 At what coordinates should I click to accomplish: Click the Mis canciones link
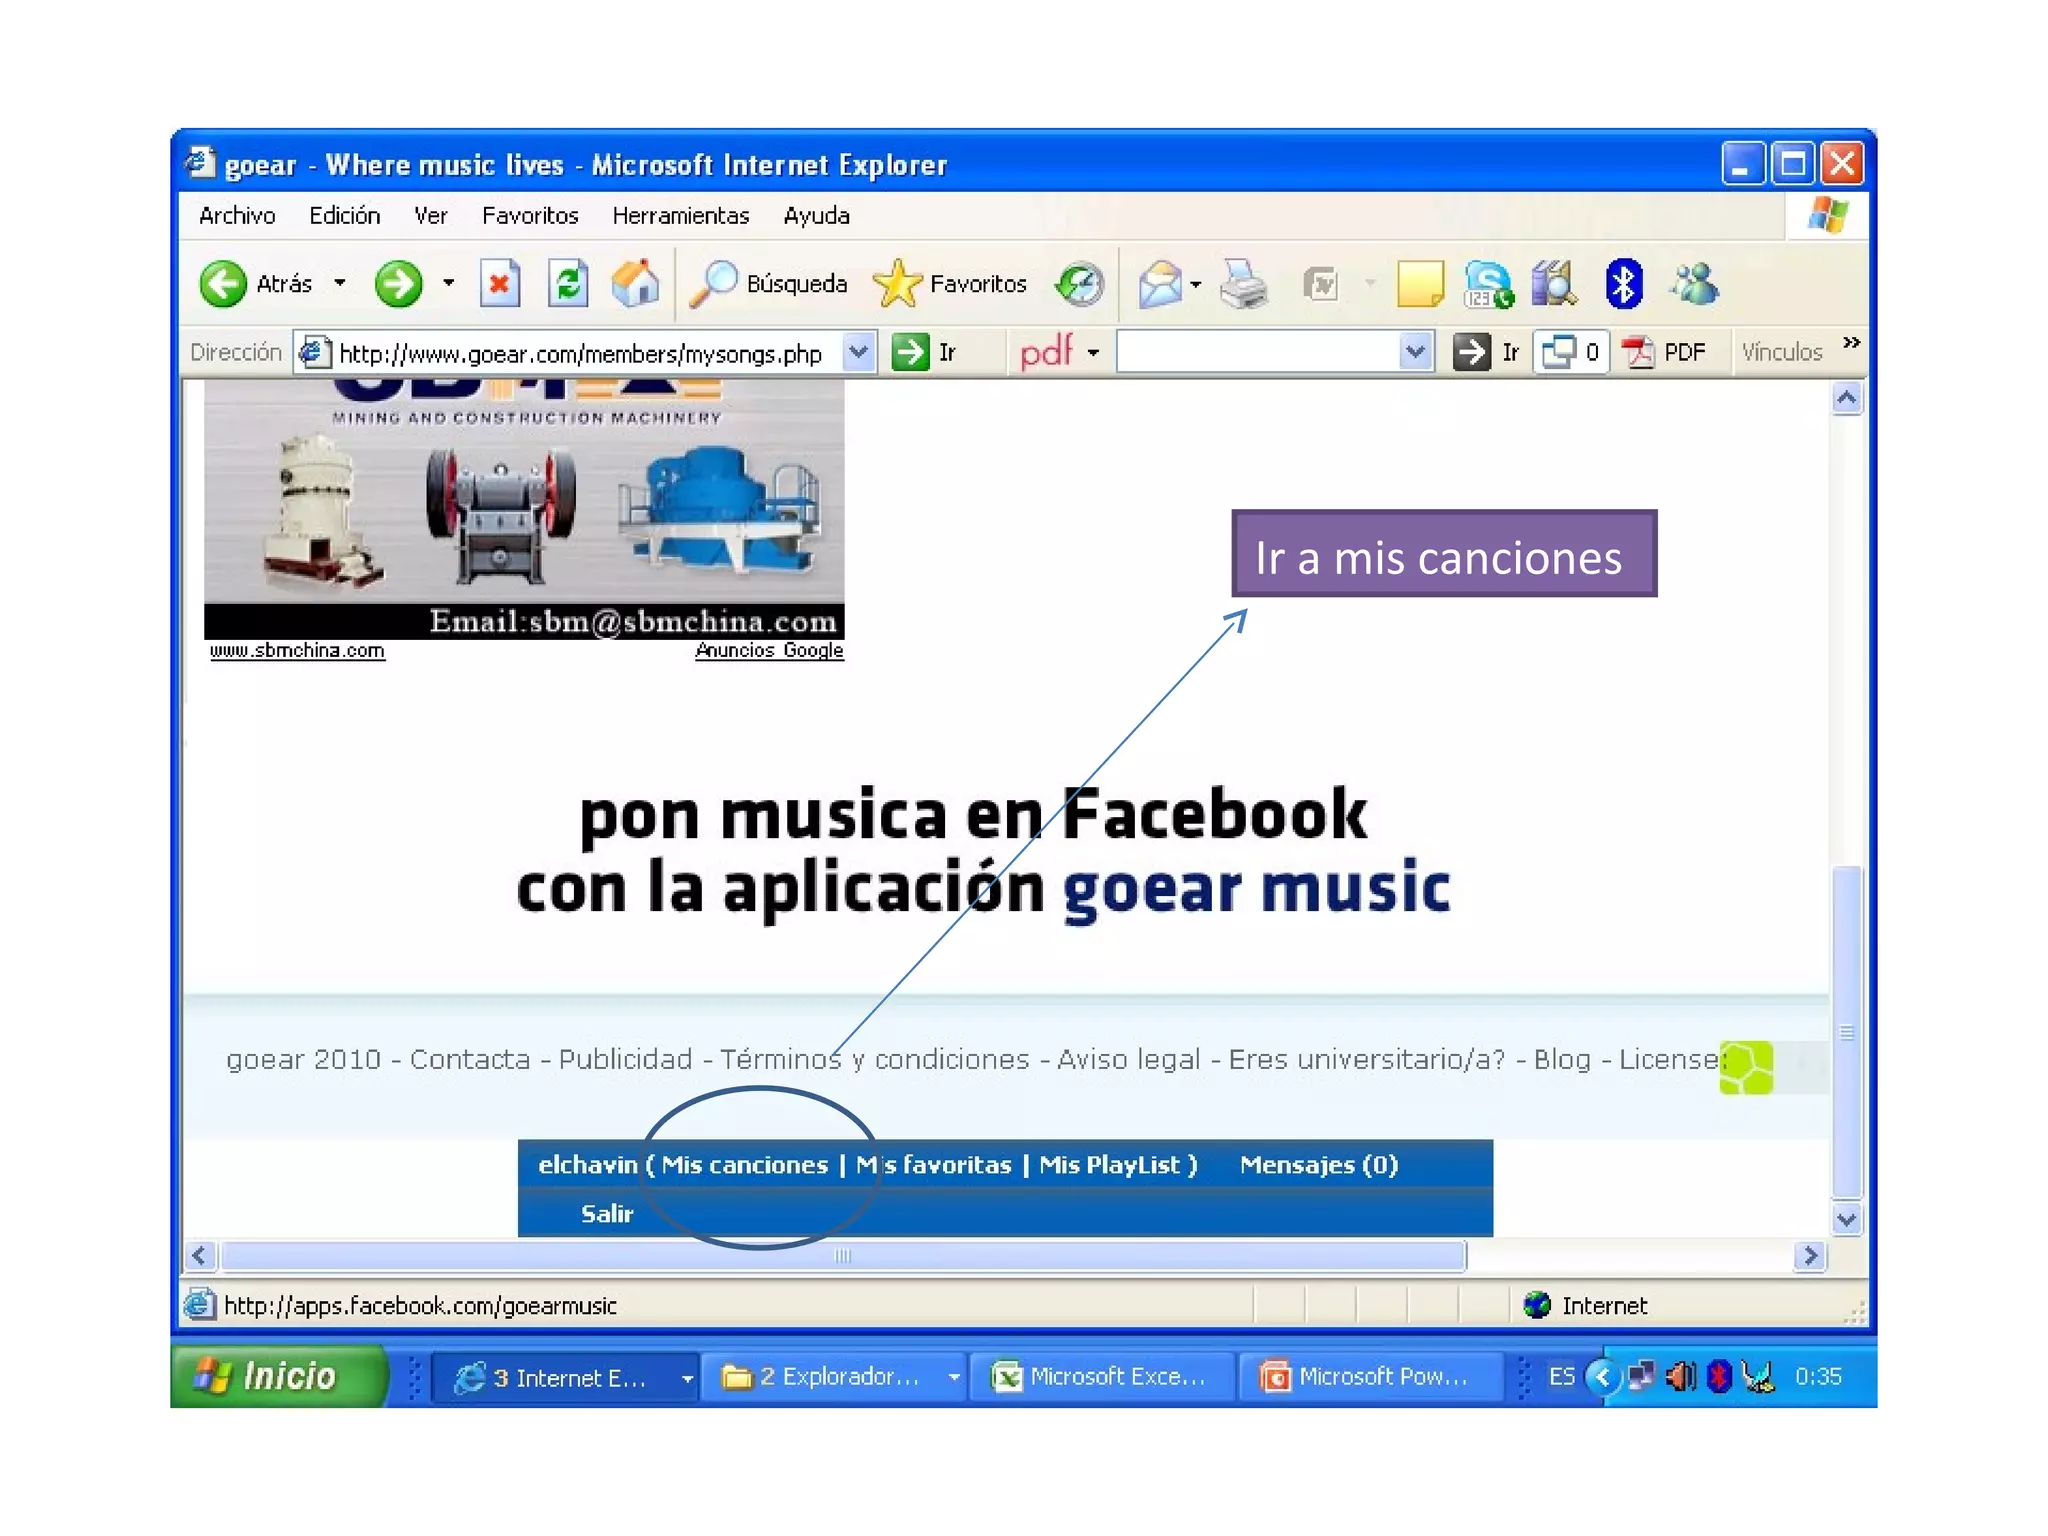[x=745, y=1165]
